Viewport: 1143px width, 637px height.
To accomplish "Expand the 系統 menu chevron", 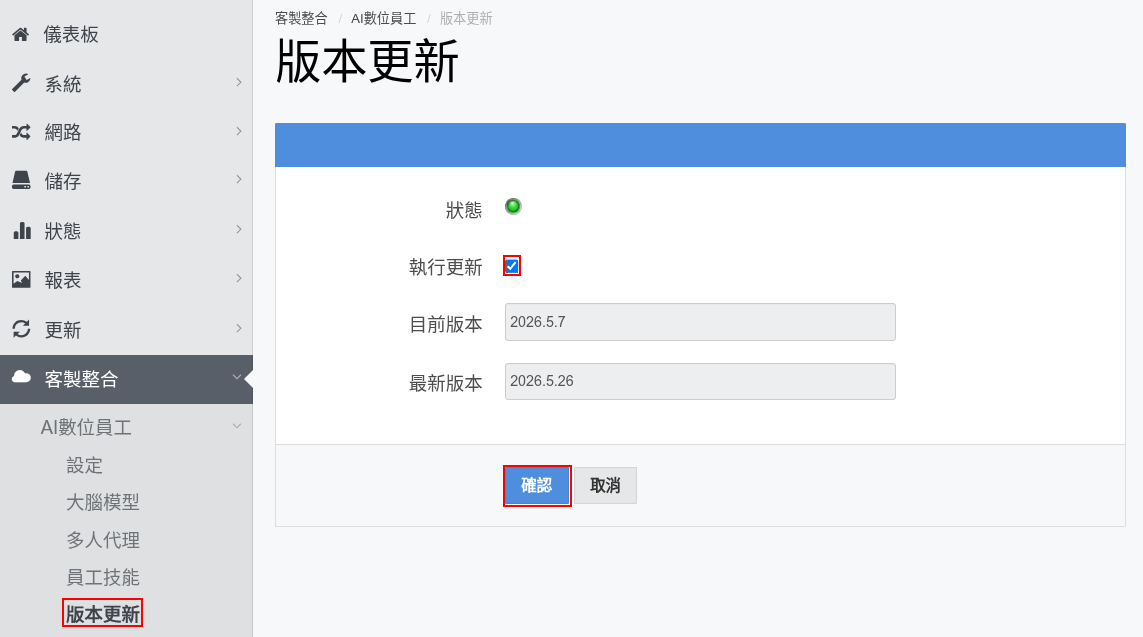I will coord(238,82).
